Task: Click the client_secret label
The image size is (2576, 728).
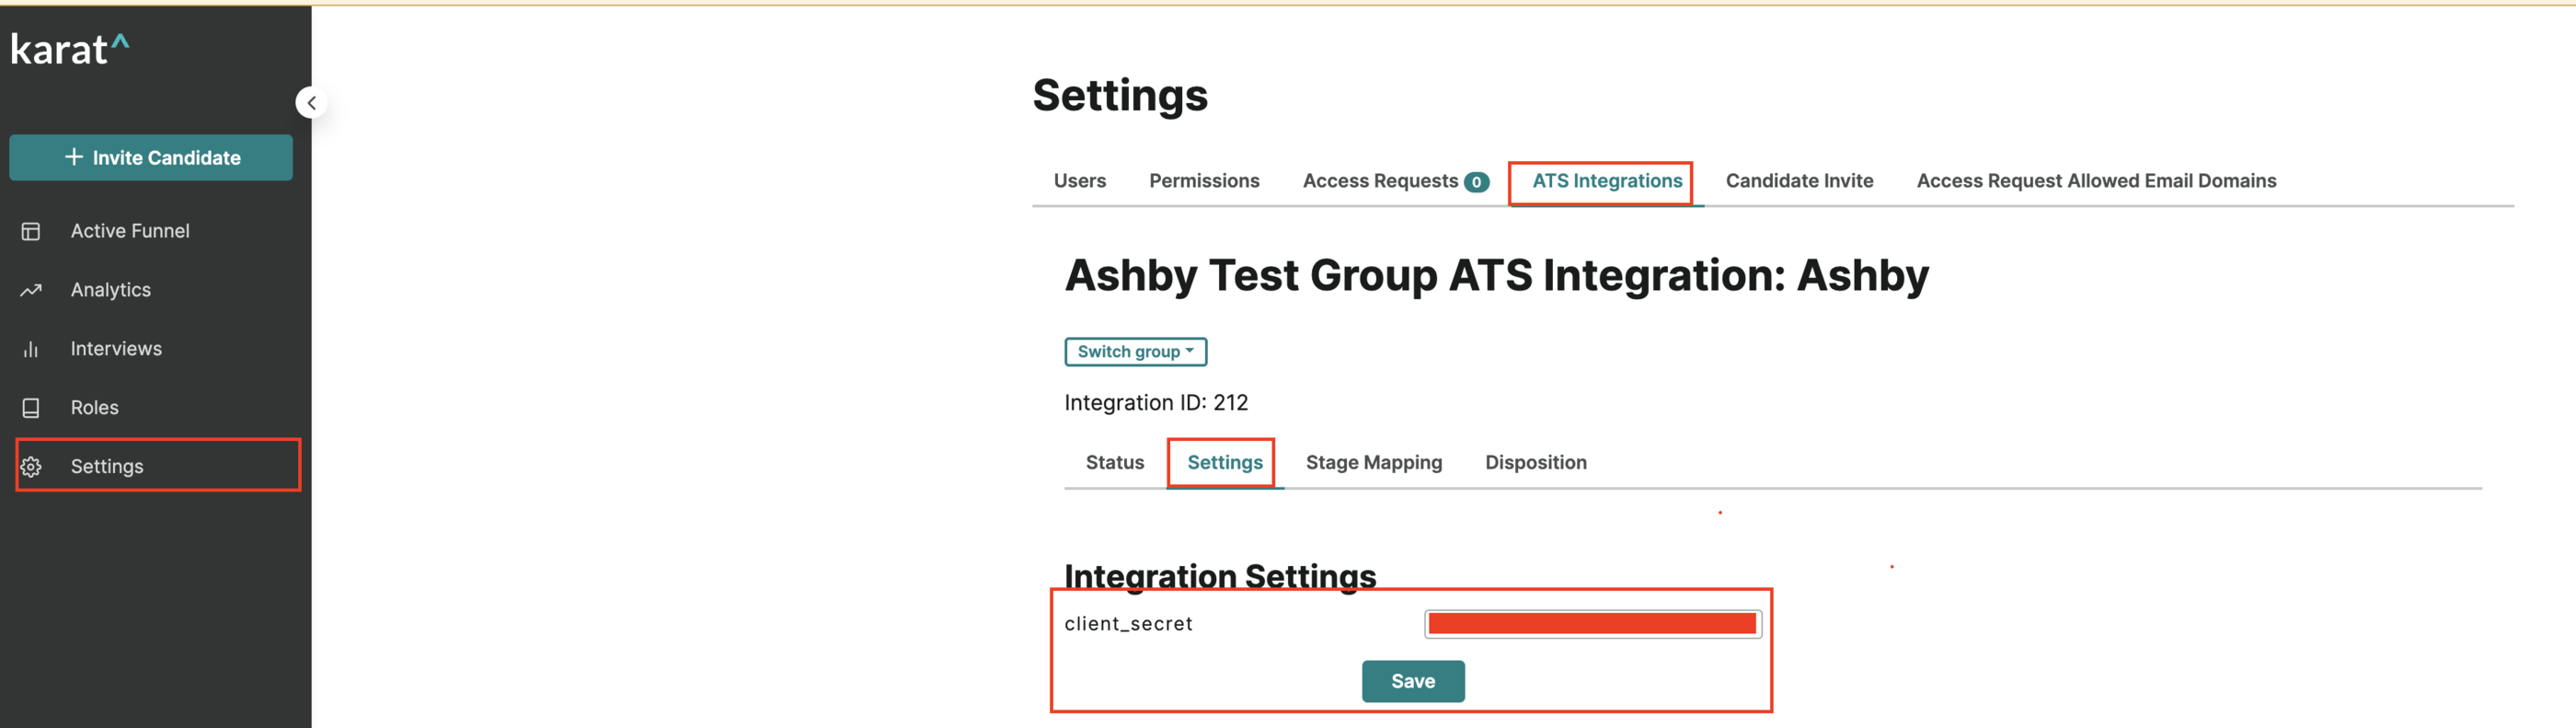Action: click(x=1128, y=624)
